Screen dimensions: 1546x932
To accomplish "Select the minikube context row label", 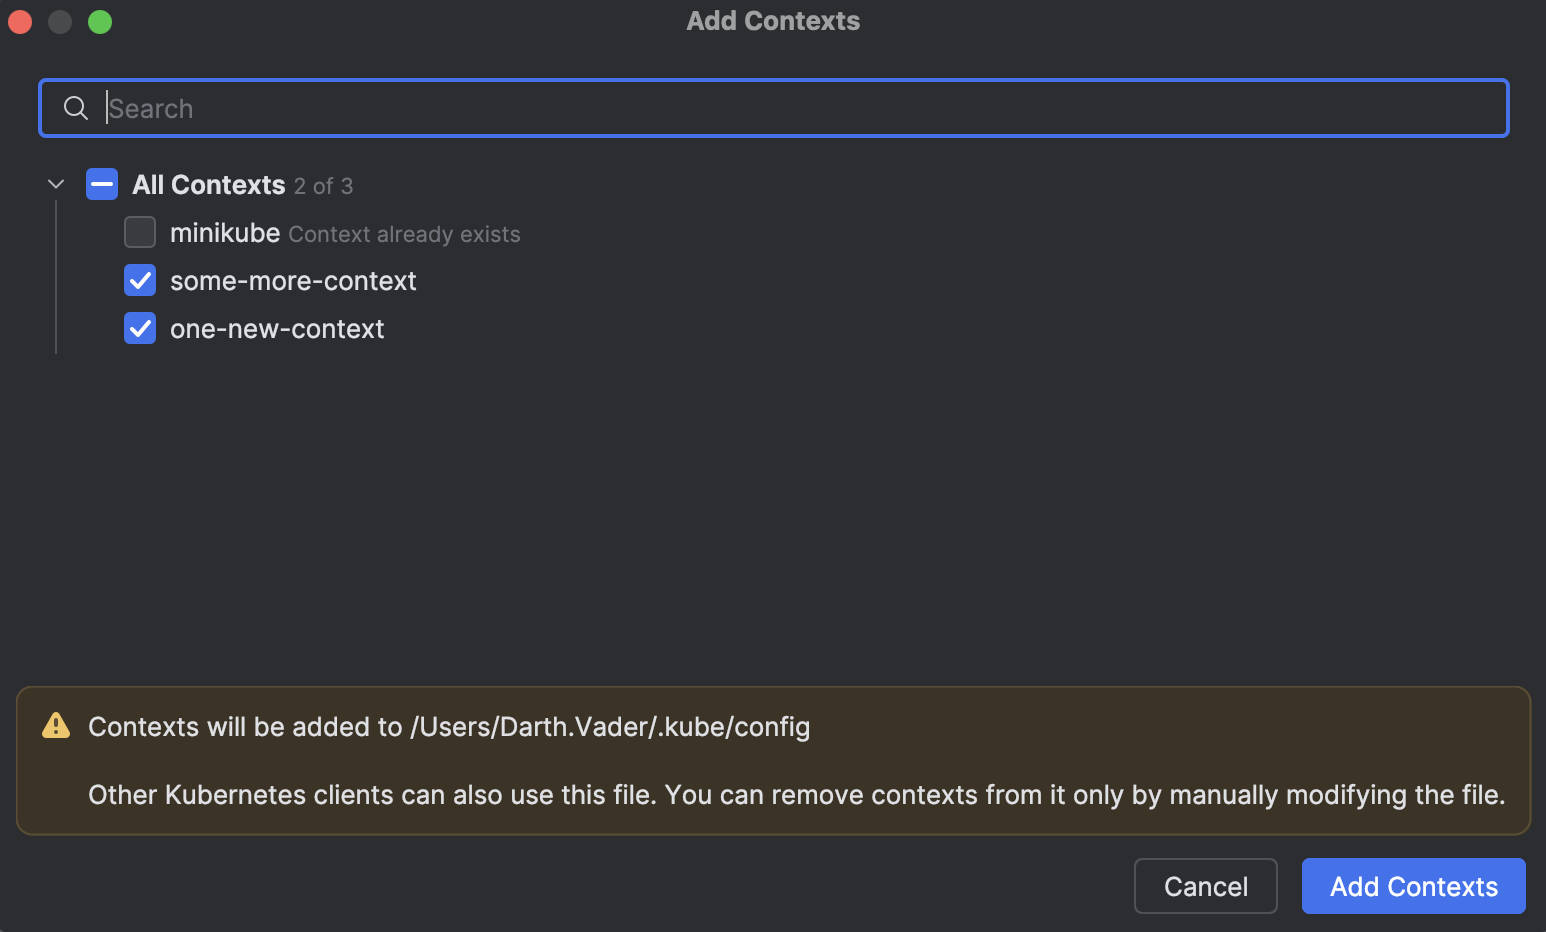I will click(x=225, y=233).
